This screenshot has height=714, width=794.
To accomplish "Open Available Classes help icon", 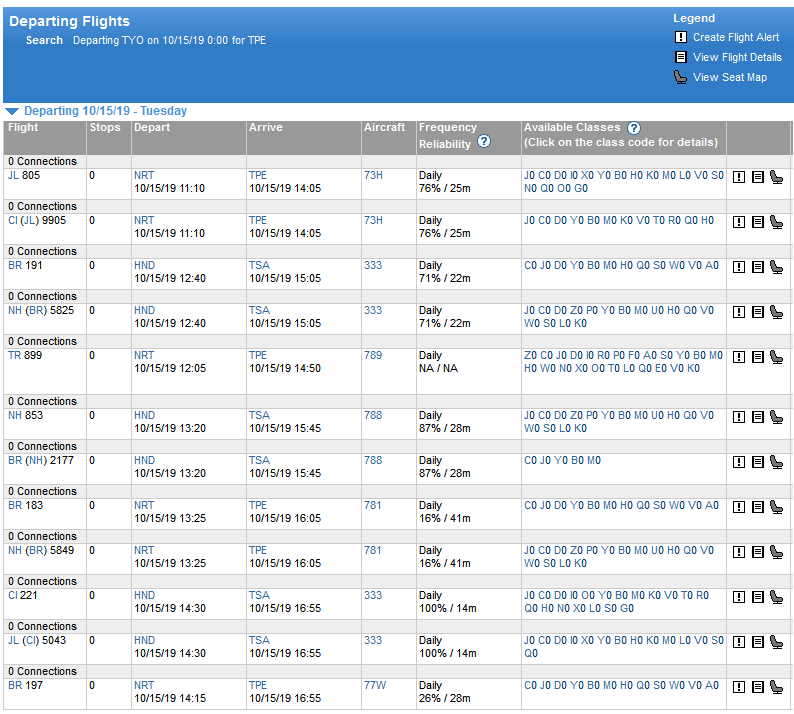I will [633, 128].
